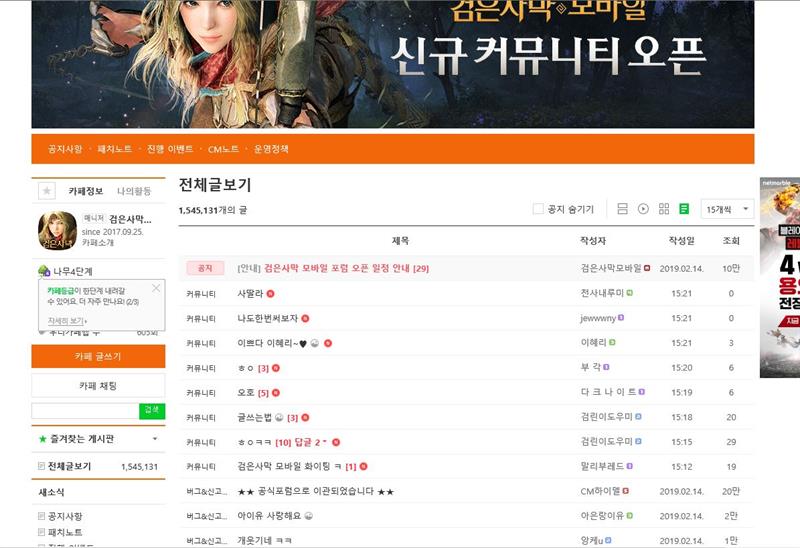Click the 공지 label badge
The height and width of the screenshot is (548, 800).
(205, 268)
